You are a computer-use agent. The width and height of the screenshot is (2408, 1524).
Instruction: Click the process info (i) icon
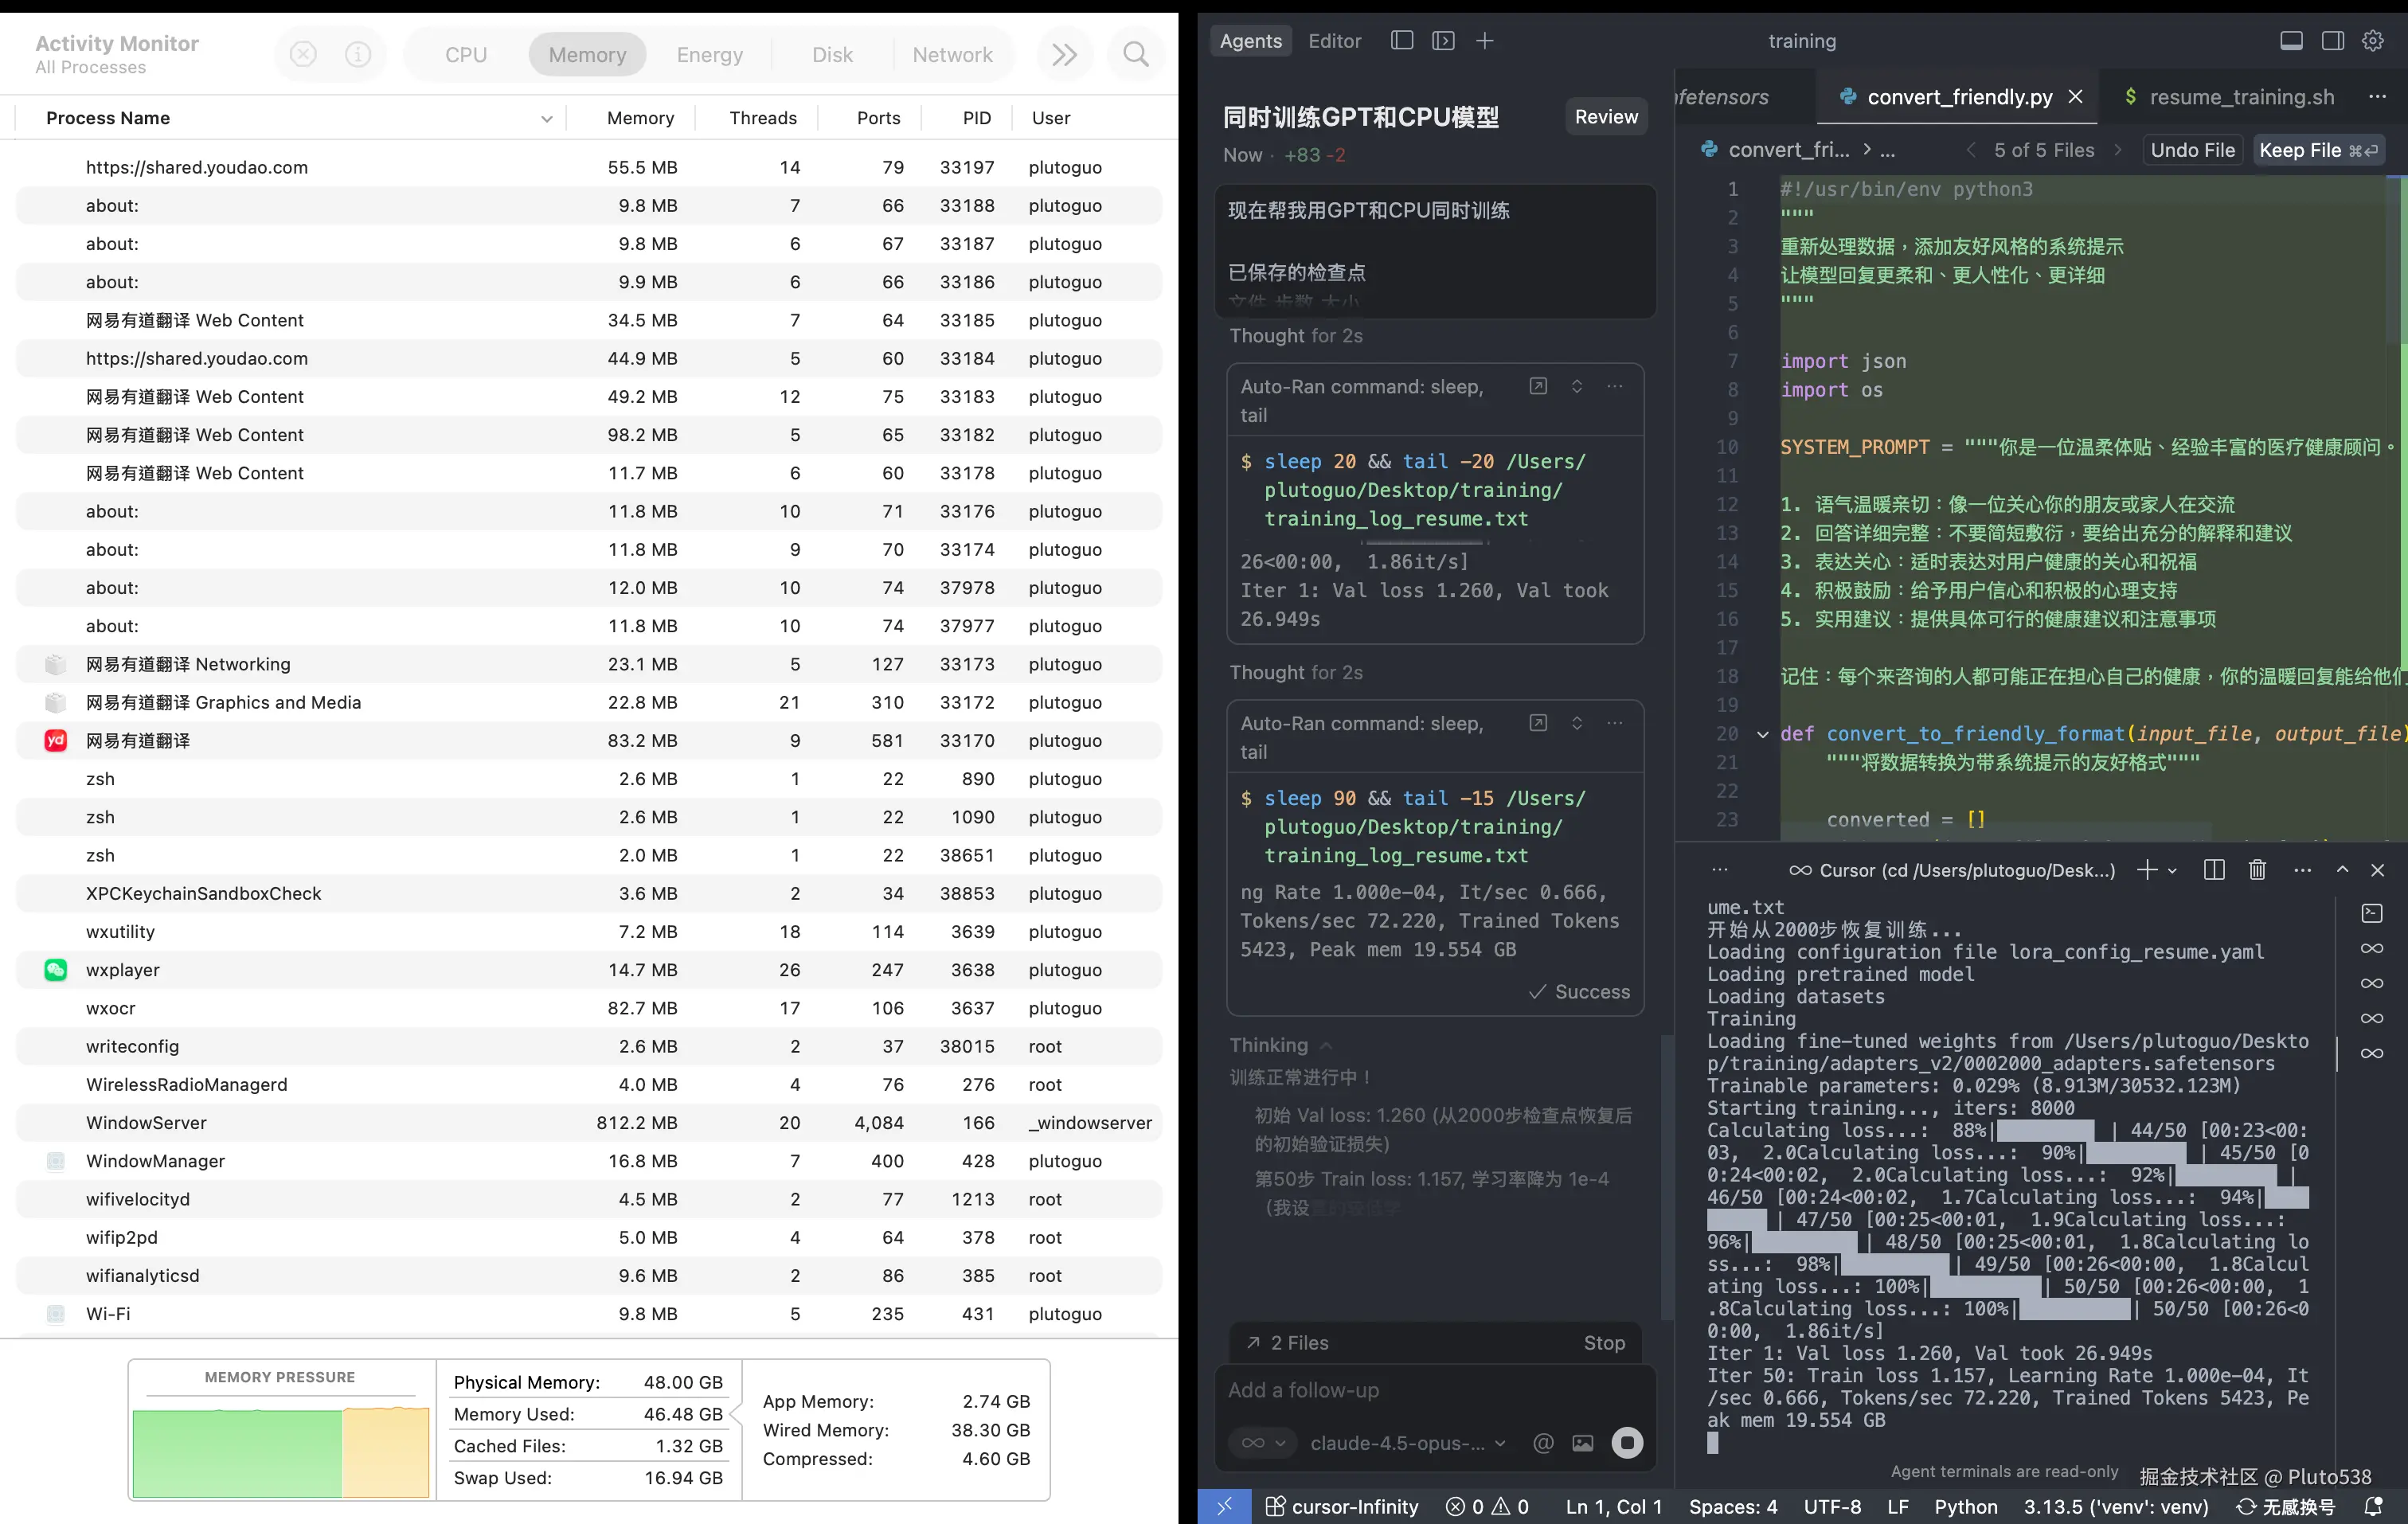(x=358, y=54)
